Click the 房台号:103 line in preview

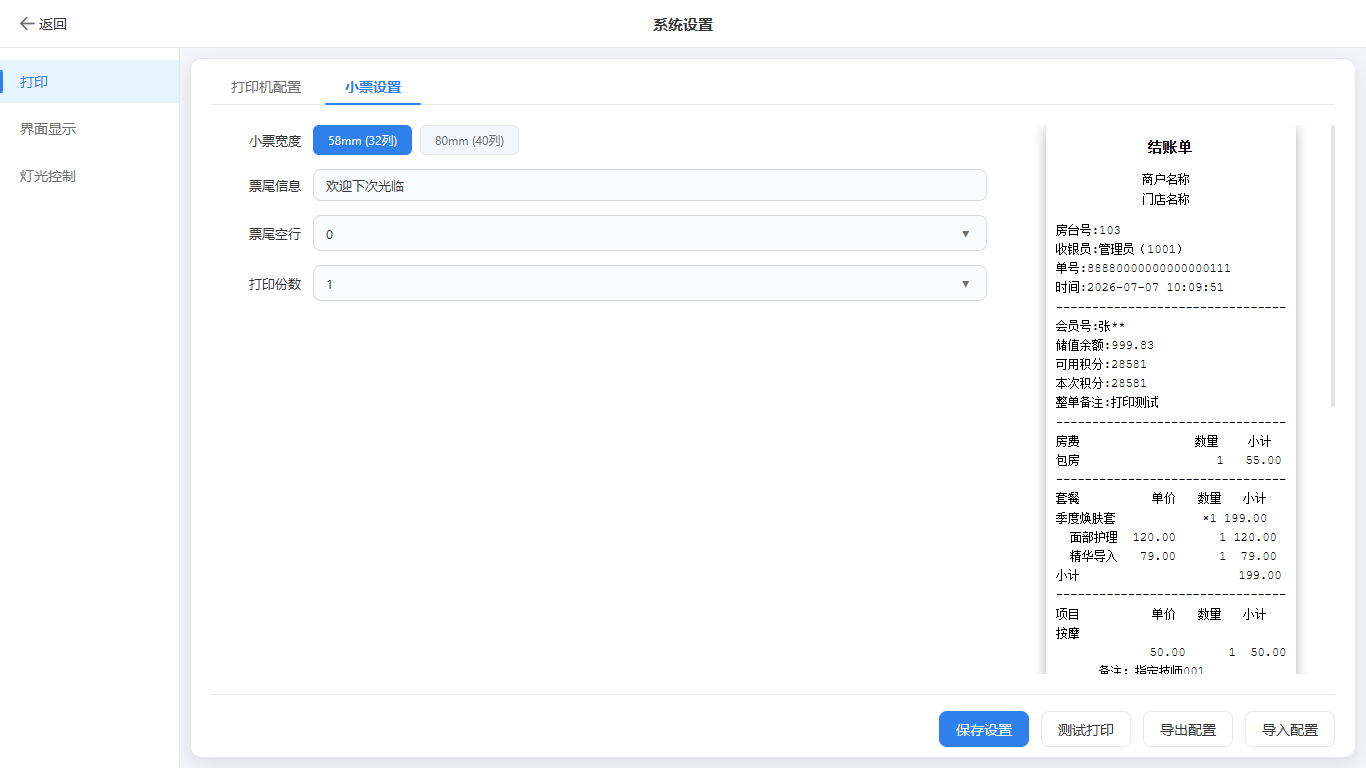[1088, 230]
